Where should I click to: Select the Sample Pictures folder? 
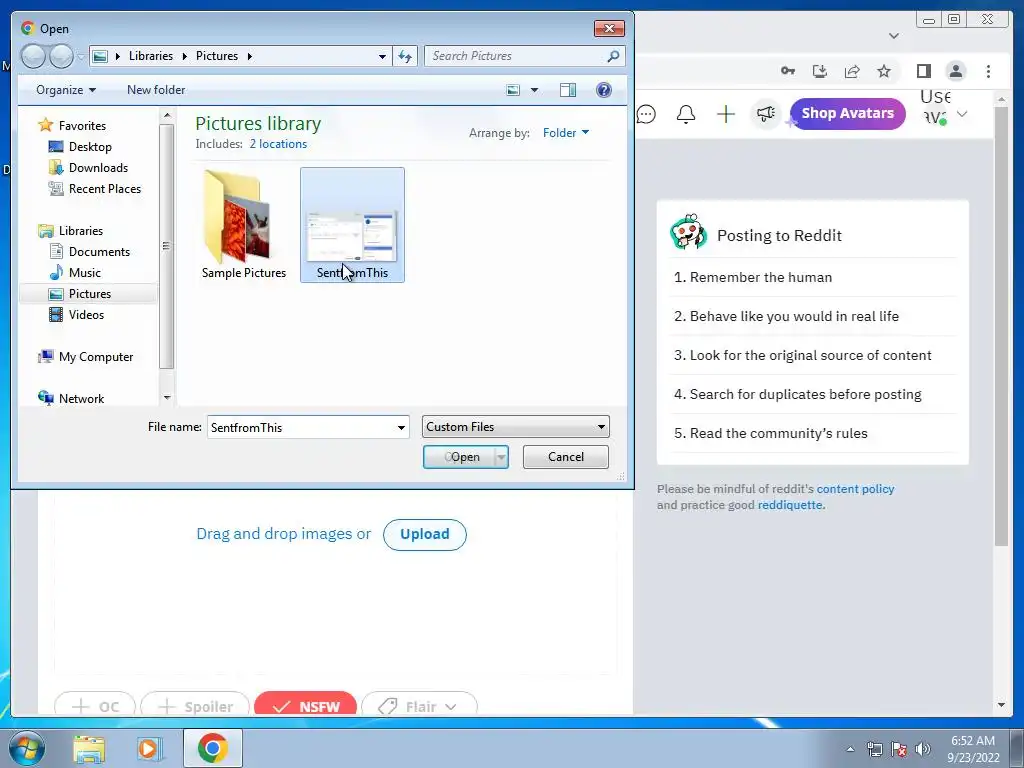[244, 225]
